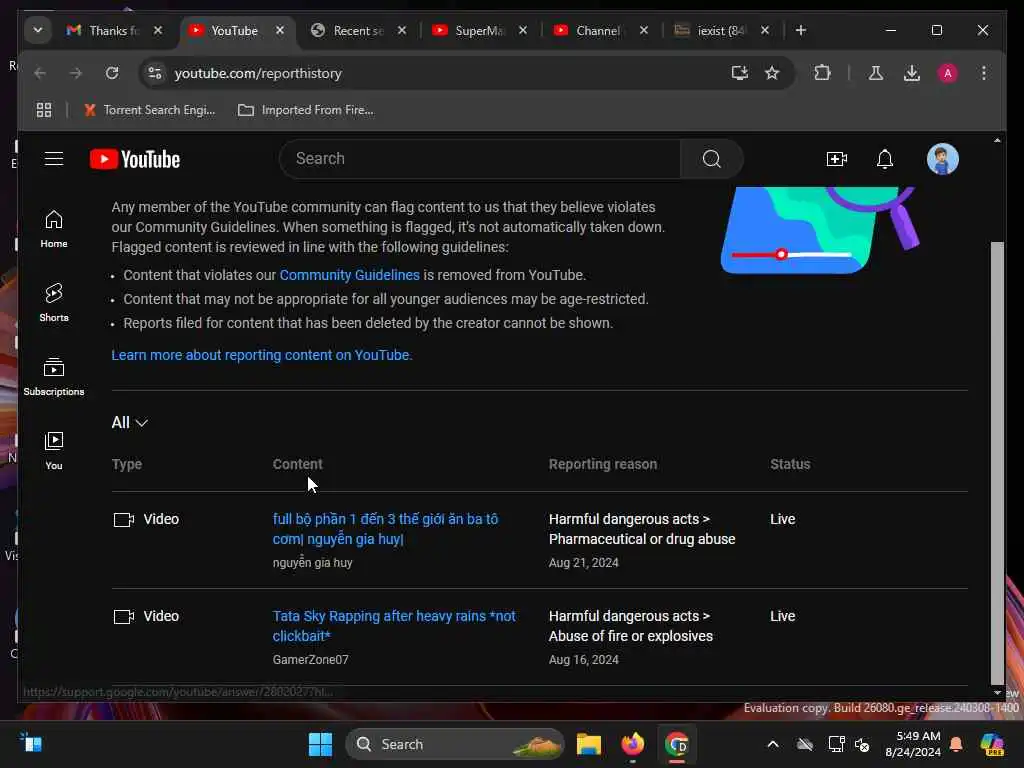Screen dimensions: 1024x768
Task: Open Firefox from taskbar
Action: tap(632, 744)
